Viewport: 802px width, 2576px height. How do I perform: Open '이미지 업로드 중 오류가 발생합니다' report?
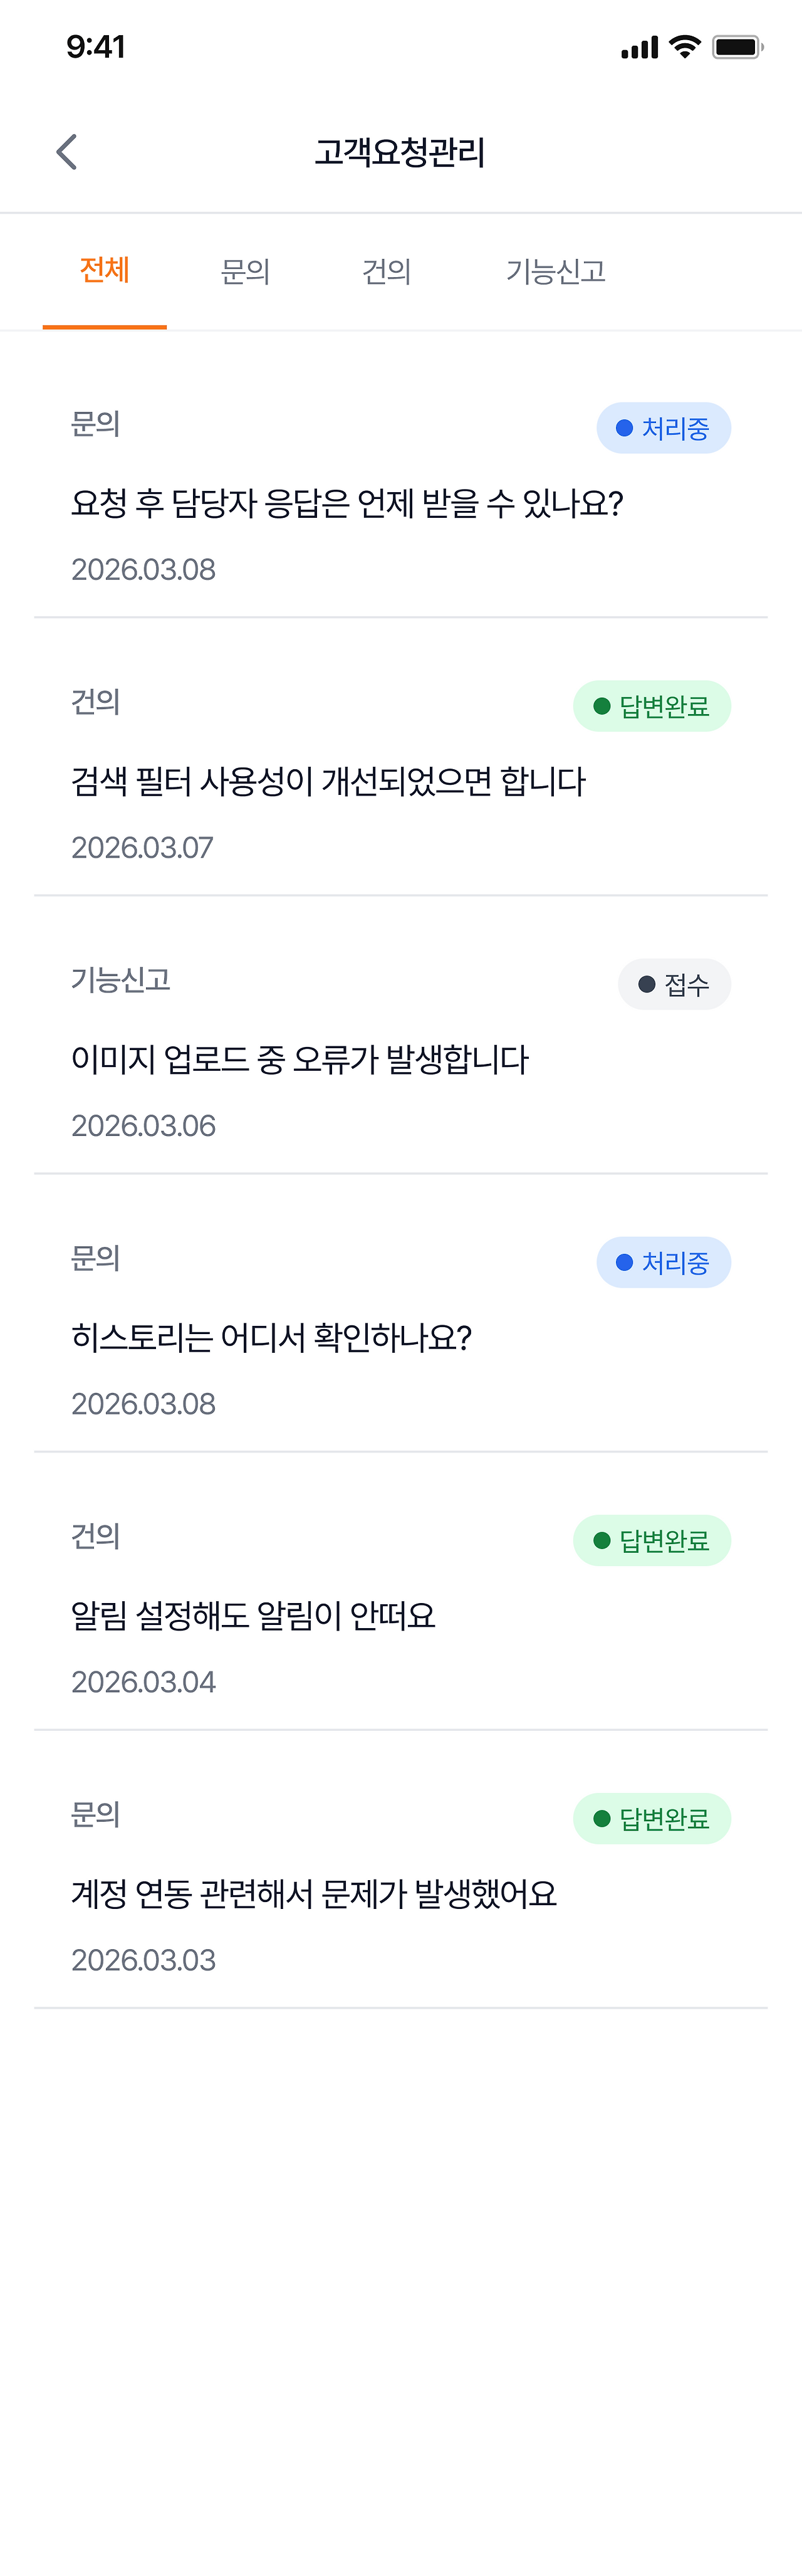click(300, 1059)
